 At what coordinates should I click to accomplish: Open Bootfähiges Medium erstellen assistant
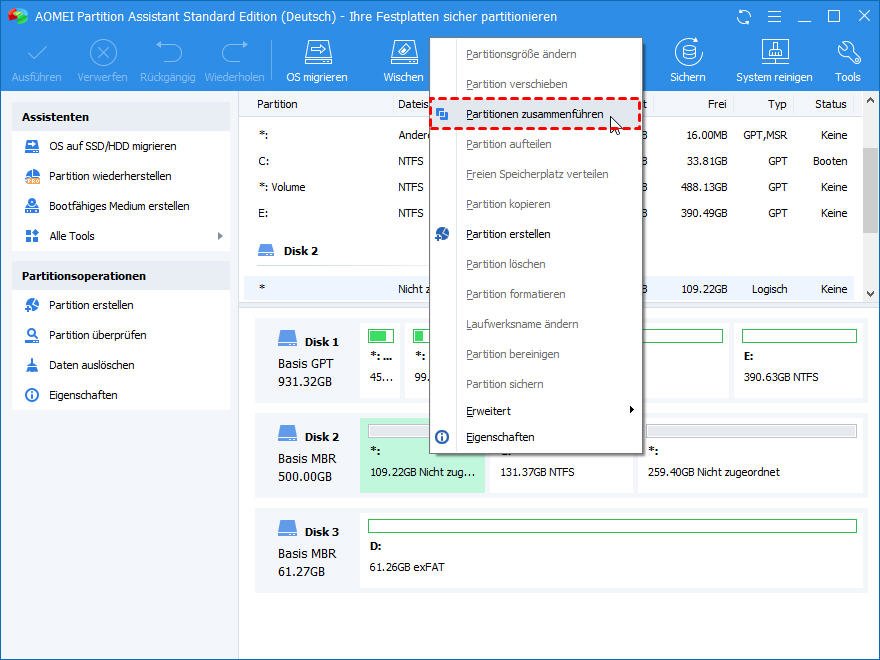click(119, 206)
